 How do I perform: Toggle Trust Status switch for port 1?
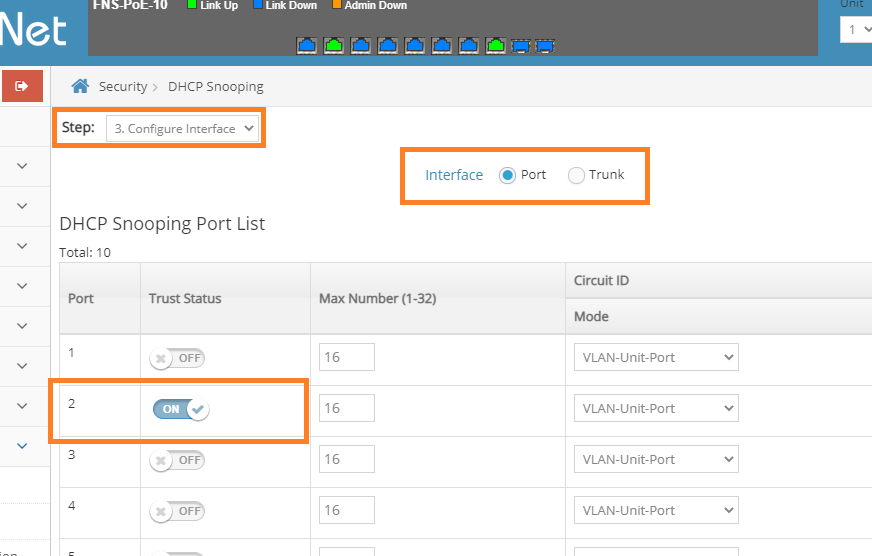point(177,358)
